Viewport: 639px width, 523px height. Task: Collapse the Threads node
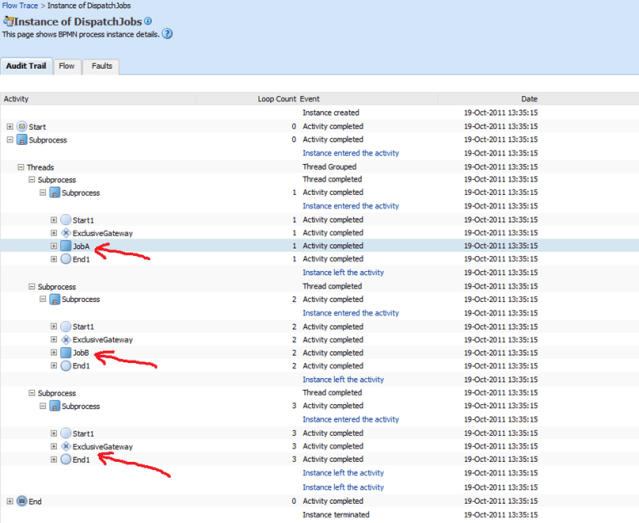tap(21, 167)
